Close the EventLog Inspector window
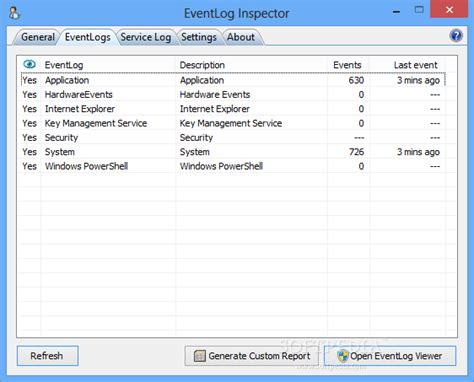This screenshot has width=474, height=382. coord(449,10)
